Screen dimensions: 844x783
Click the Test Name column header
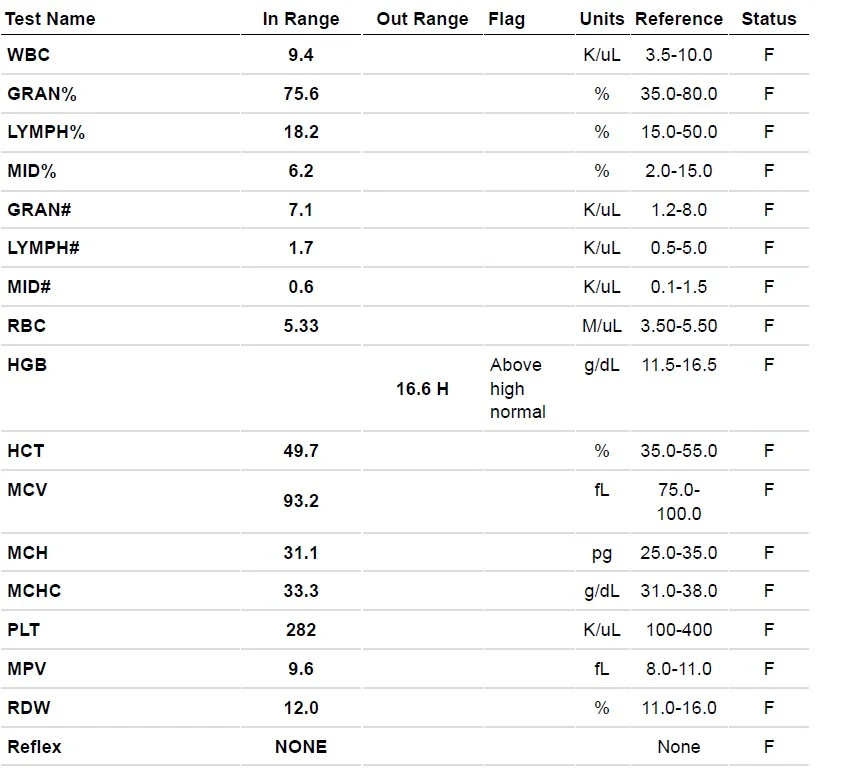50,19
